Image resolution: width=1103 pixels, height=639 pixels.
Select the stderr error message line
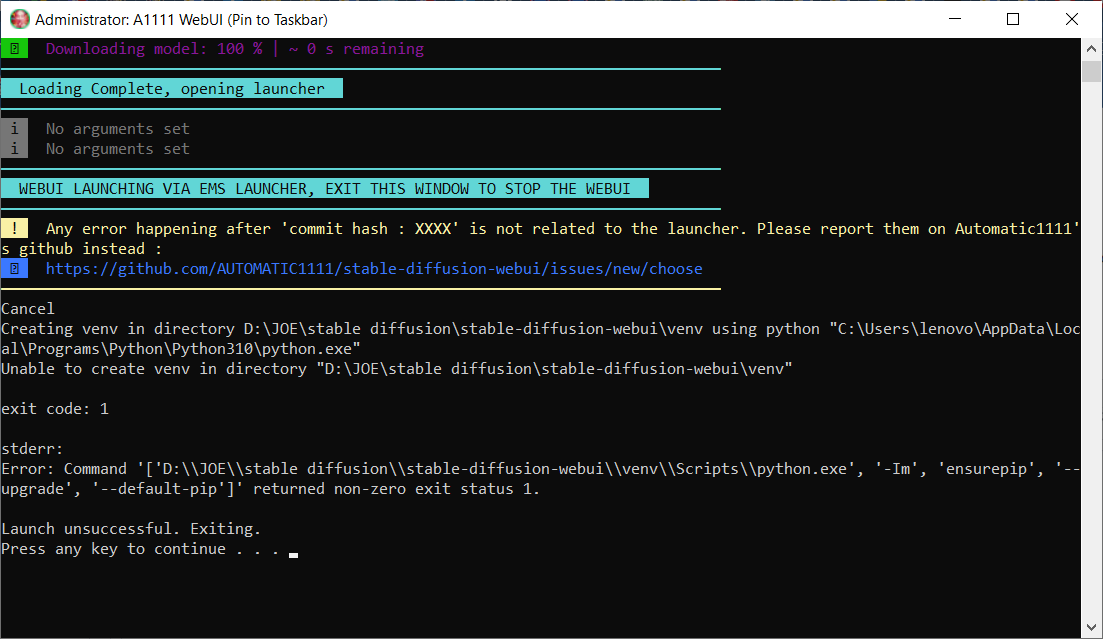tap(400, 468)
